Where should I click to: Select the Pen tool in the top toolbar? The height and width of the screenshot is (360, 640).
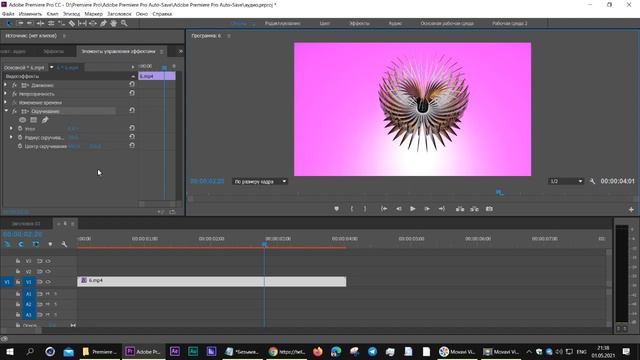coord(103,24)
